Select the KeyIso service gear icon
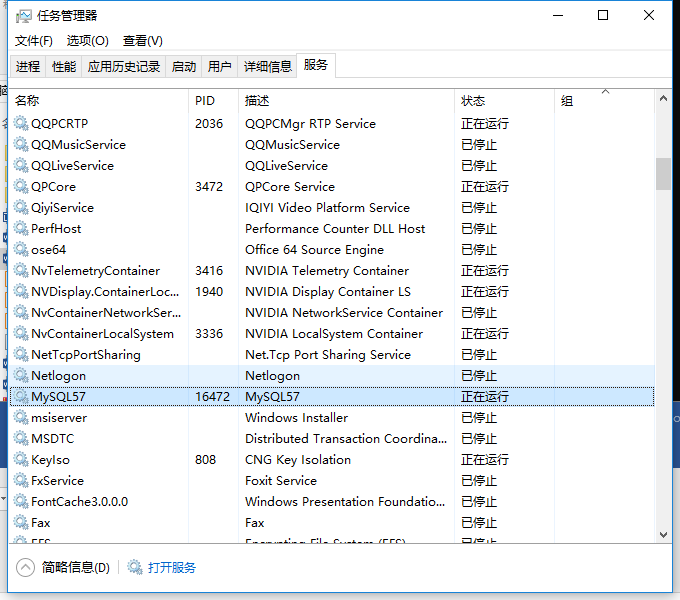The image size is (680, 600). [x=21, y=460]
